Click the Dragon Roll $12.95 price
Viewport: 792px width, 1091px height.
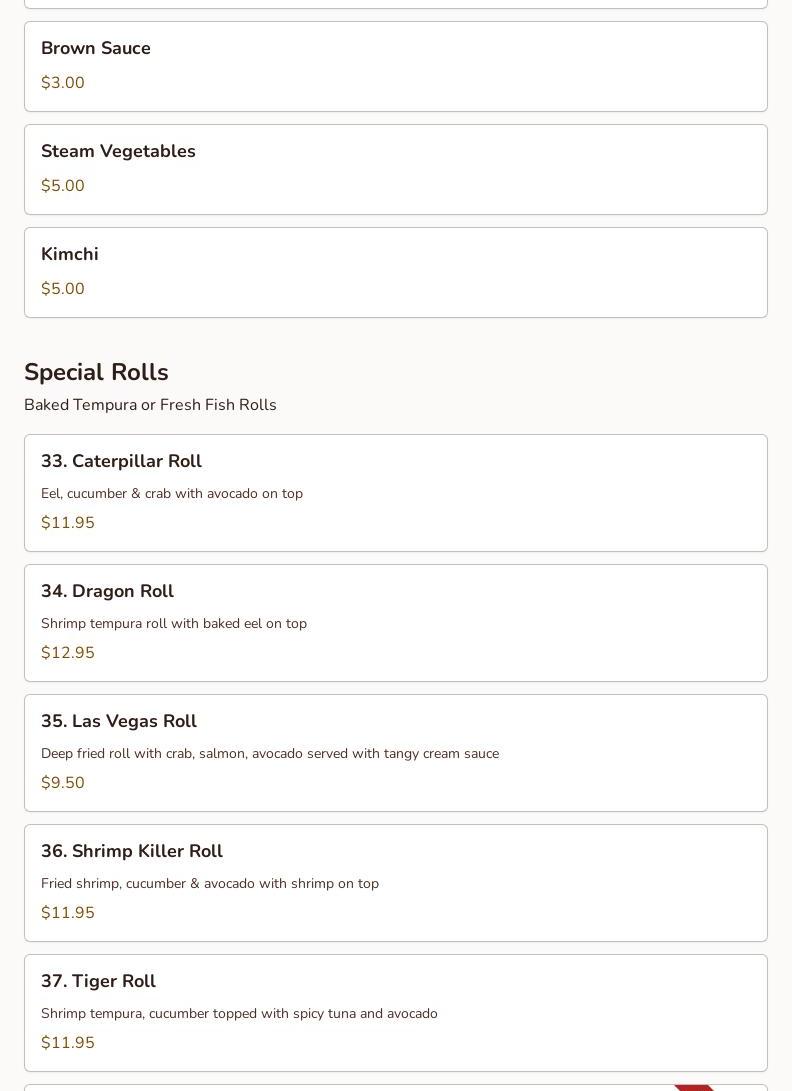[x=68, y=653]
